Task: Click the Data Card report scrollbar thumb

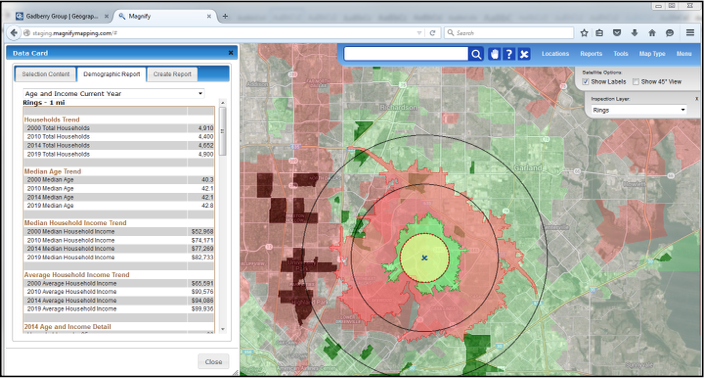Action: (222, 131)
